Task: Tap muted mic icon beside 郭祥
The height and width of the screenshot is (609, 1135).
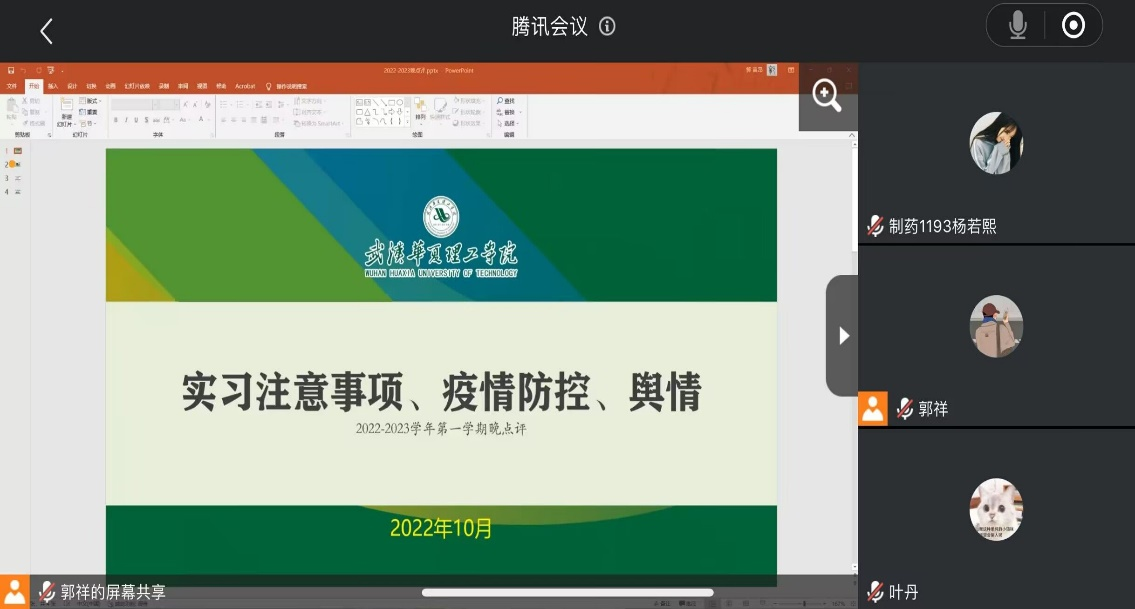Action: (905, 408)
